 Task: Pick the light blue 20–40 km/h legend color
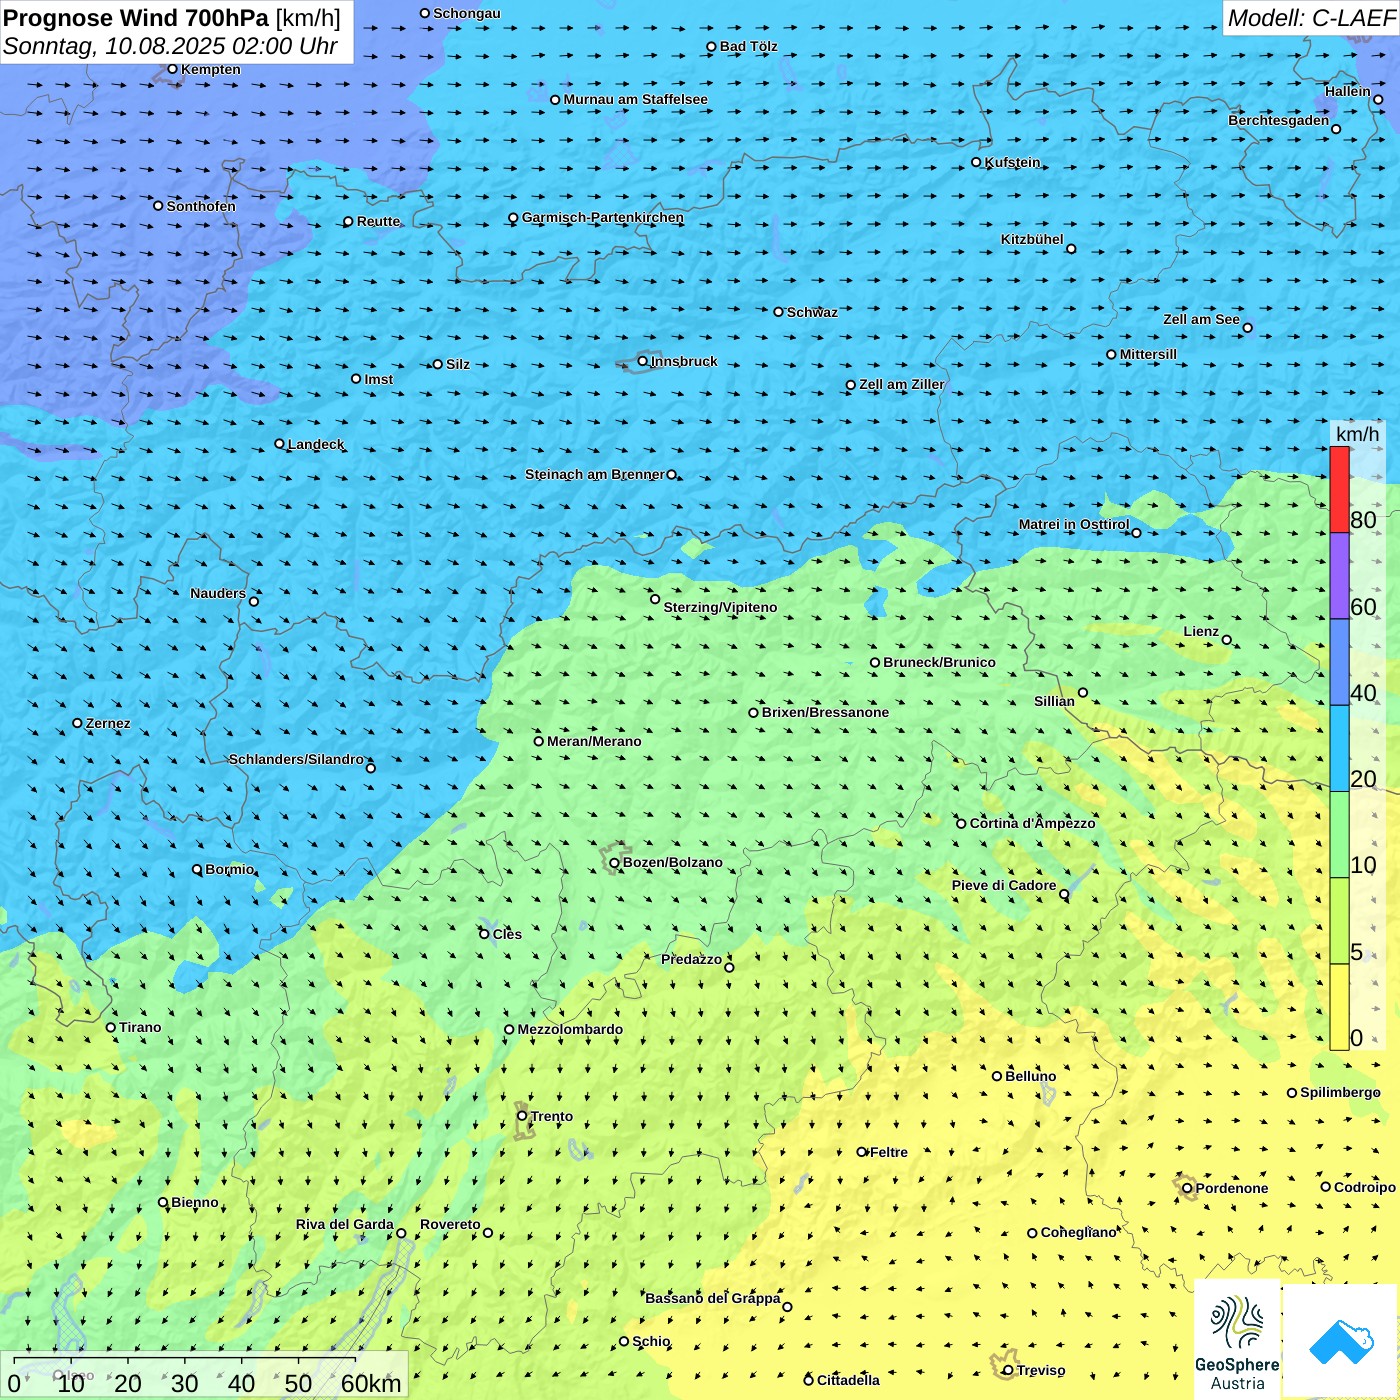point(1339,749)
